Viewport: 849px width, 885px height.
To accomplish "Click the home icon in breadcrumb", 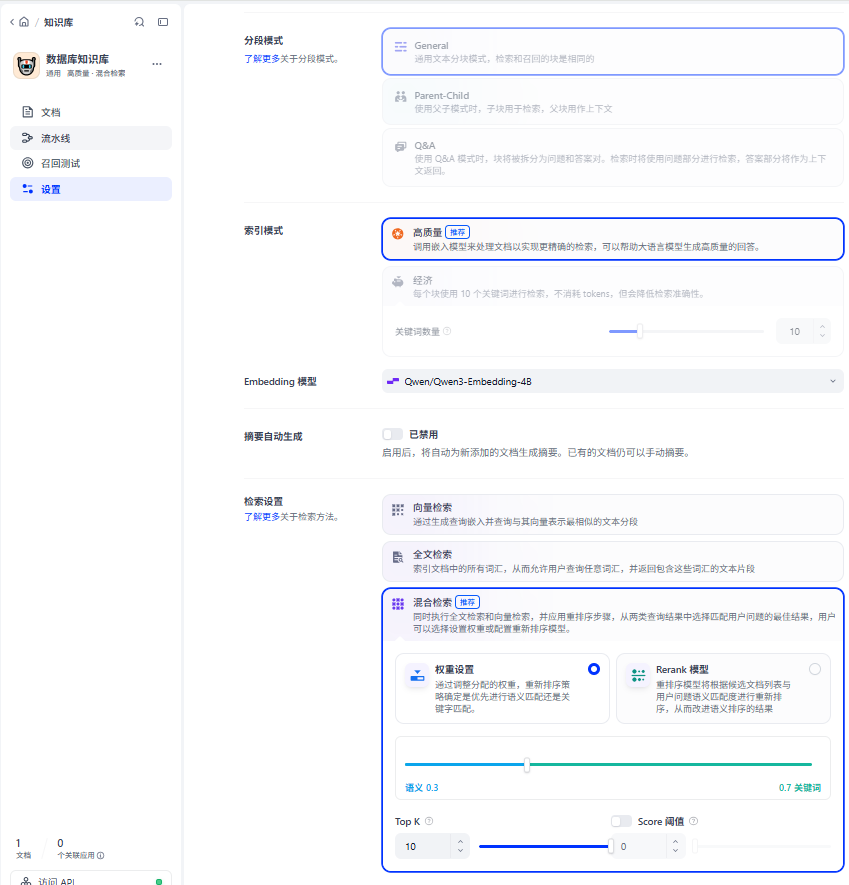I will pos(24,22).
